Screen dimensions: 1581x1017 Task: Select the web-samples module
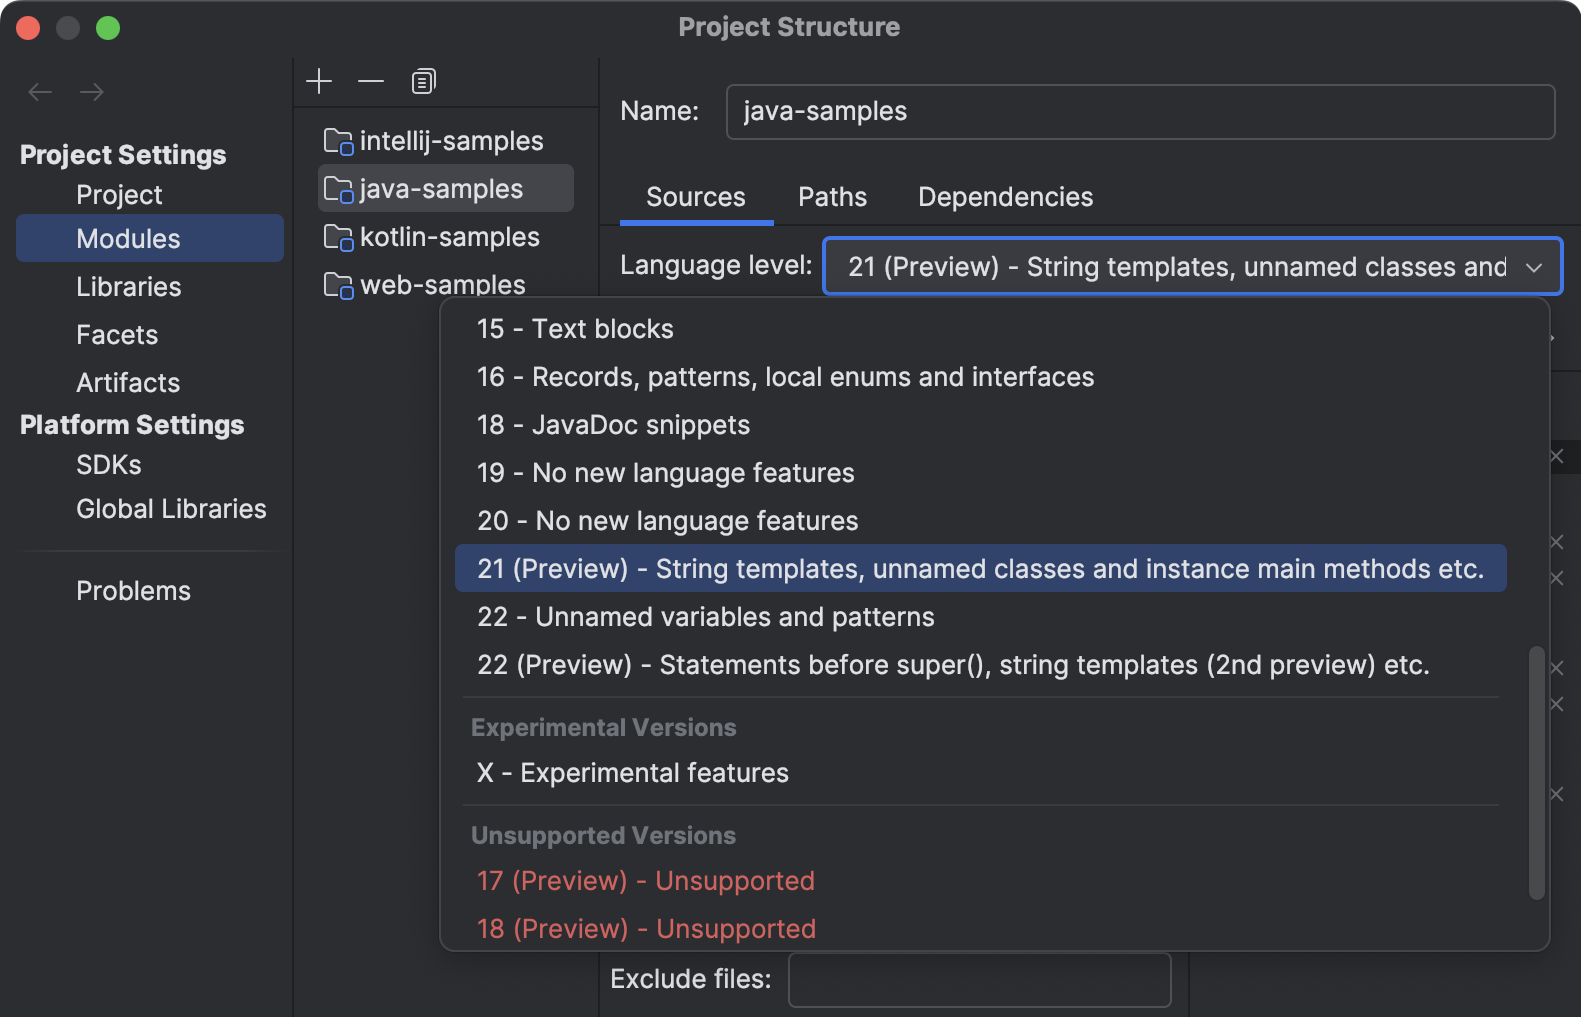tap(442, 285)
